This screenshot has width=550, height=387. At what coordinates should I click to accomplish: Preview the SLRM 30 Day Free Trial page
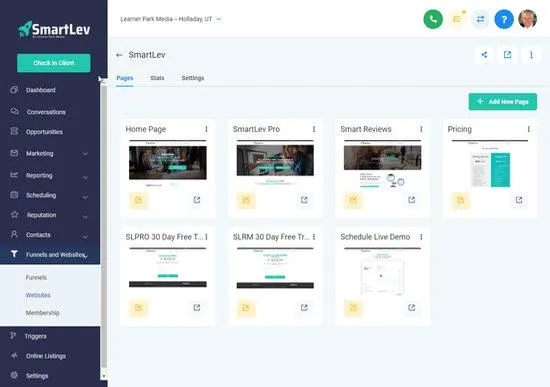[x=304, y=308]
